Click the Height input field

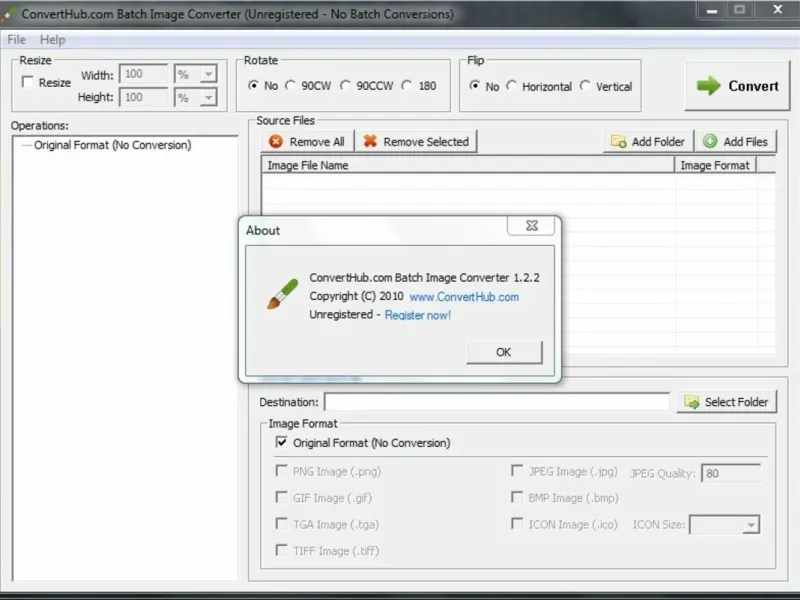coord(143,97)
